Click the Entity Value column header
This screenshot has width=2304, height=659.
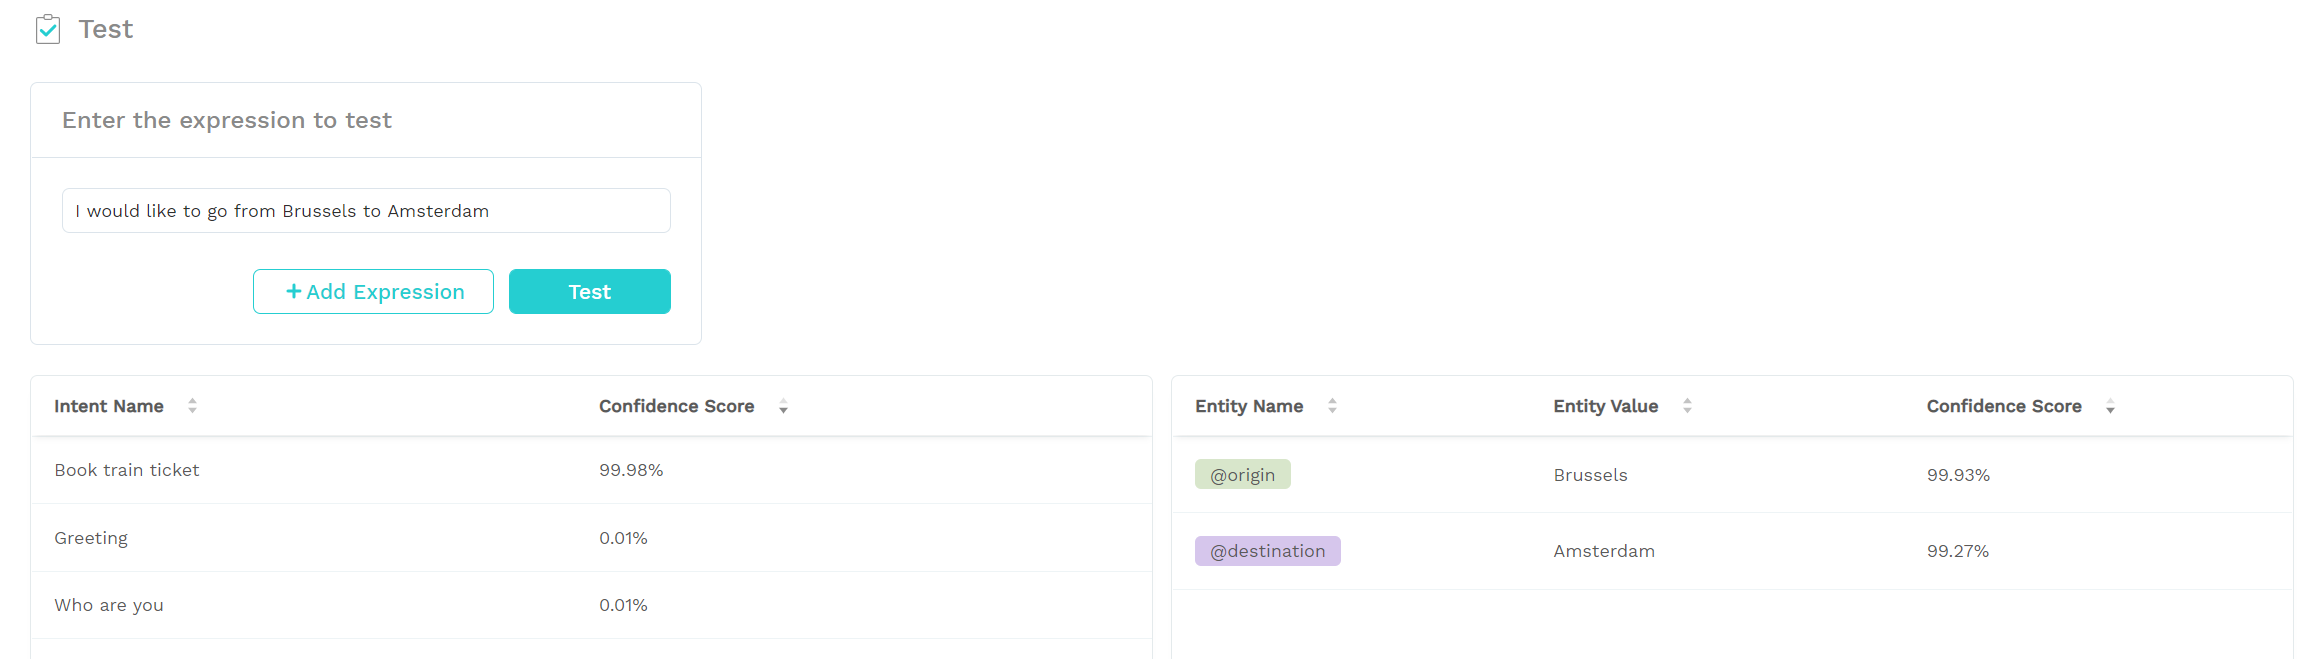coord(1605,406)
